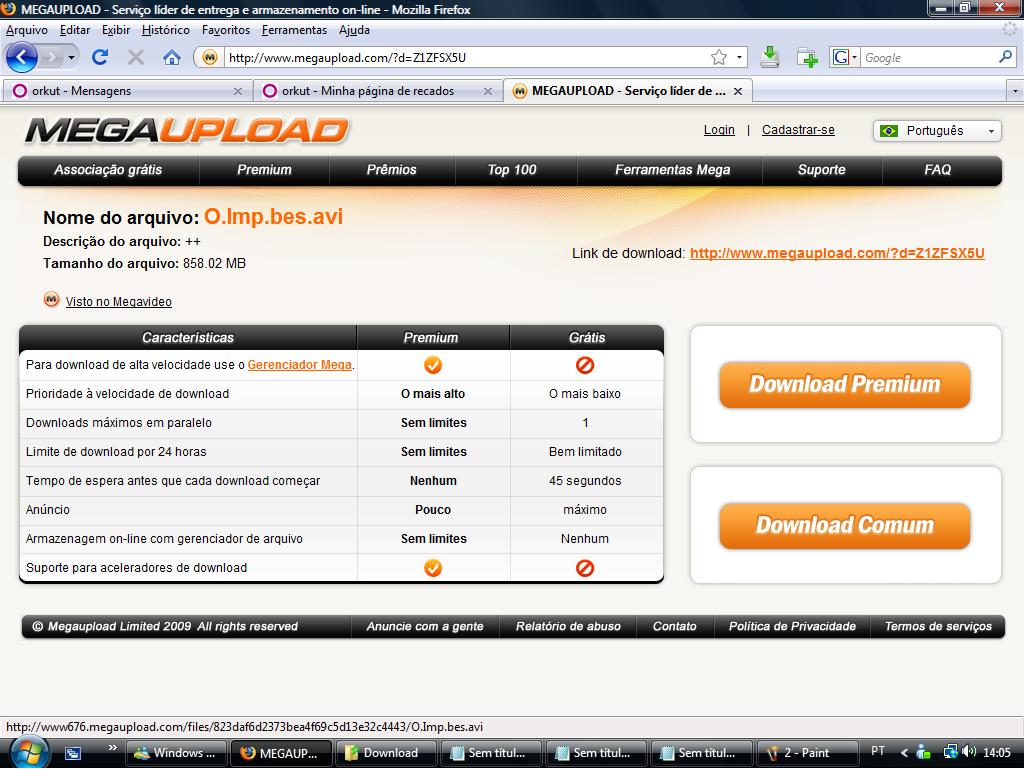The image size is (1024, 769).
Task: Click the Download Comum button
Action: [x=844, y=525]
